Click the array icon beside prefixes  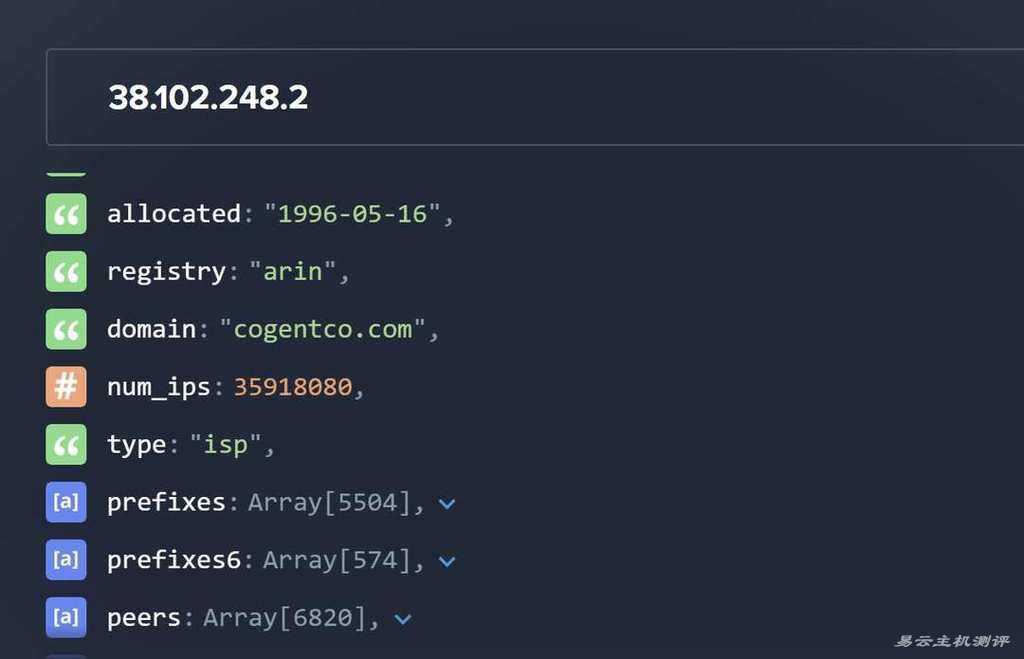[x=66, y=502]
